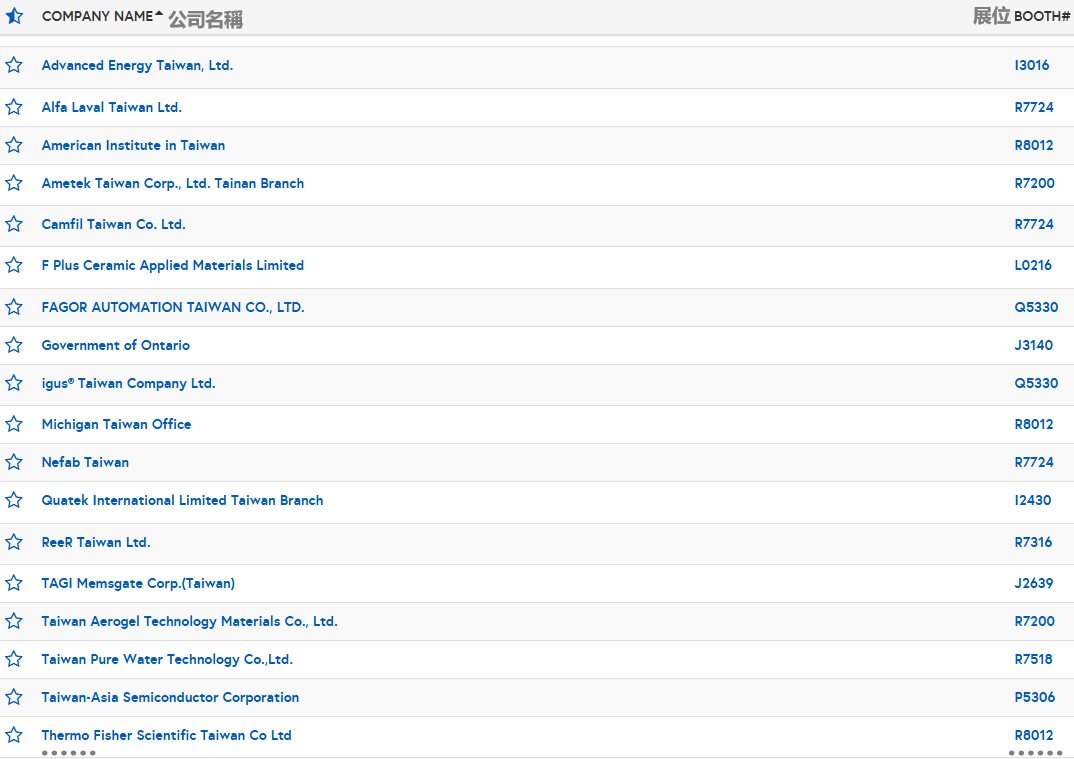Go to igus booth Q5330

[x=1036, y=383]
